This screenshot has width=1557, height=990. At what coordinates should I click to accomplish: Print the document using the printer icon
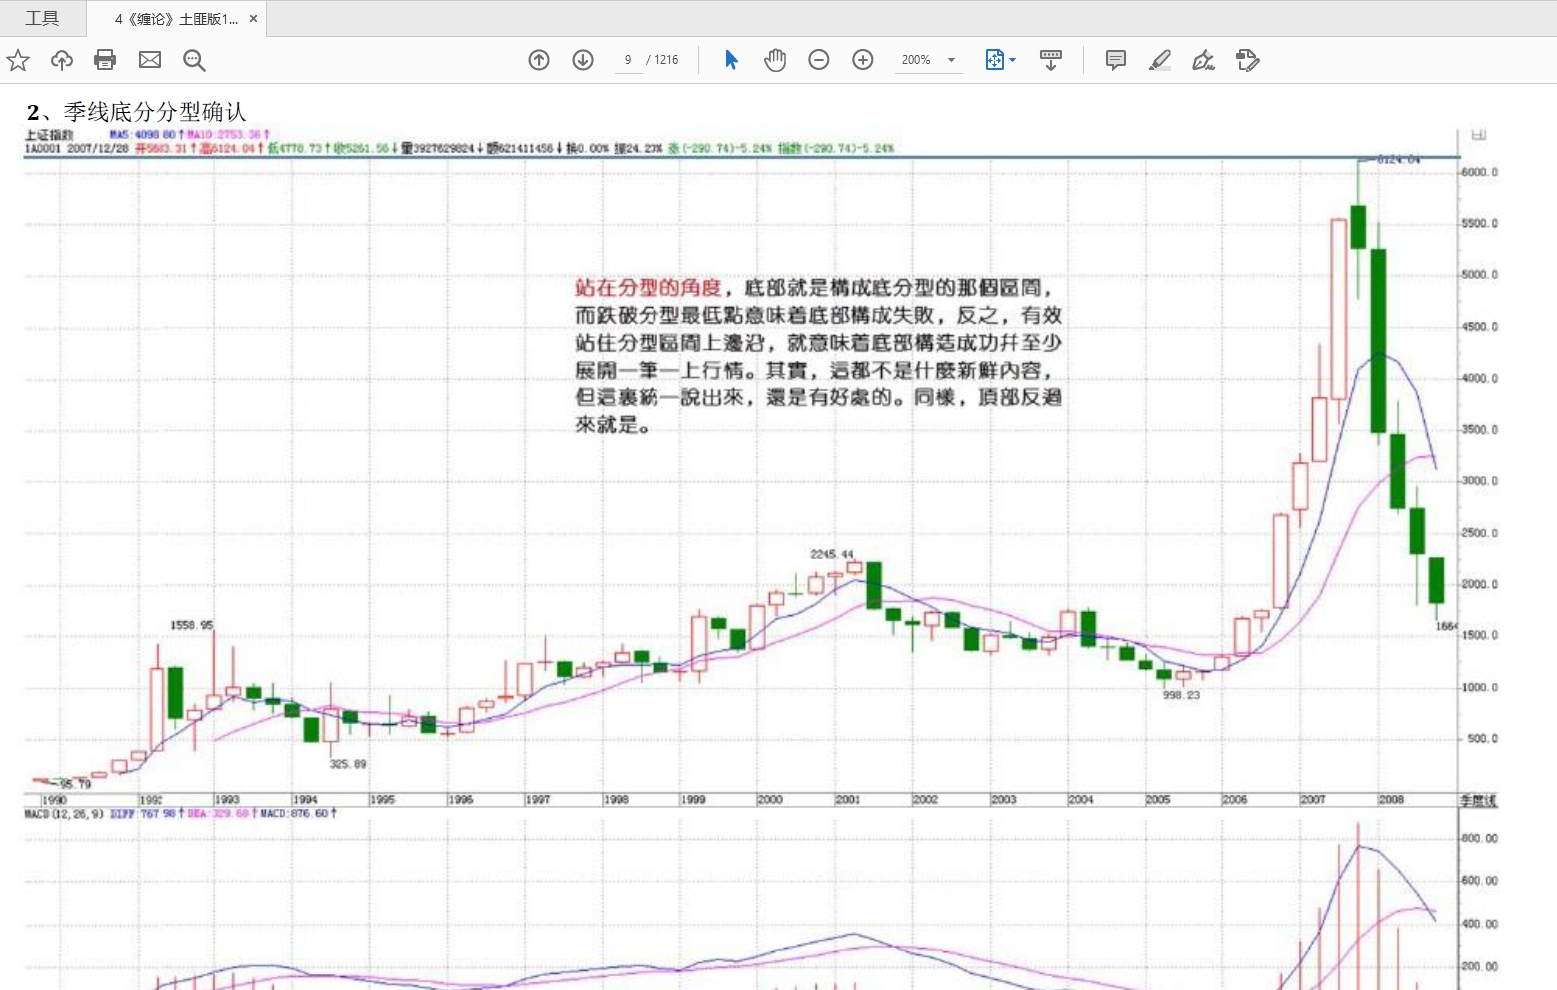(105, 60)
